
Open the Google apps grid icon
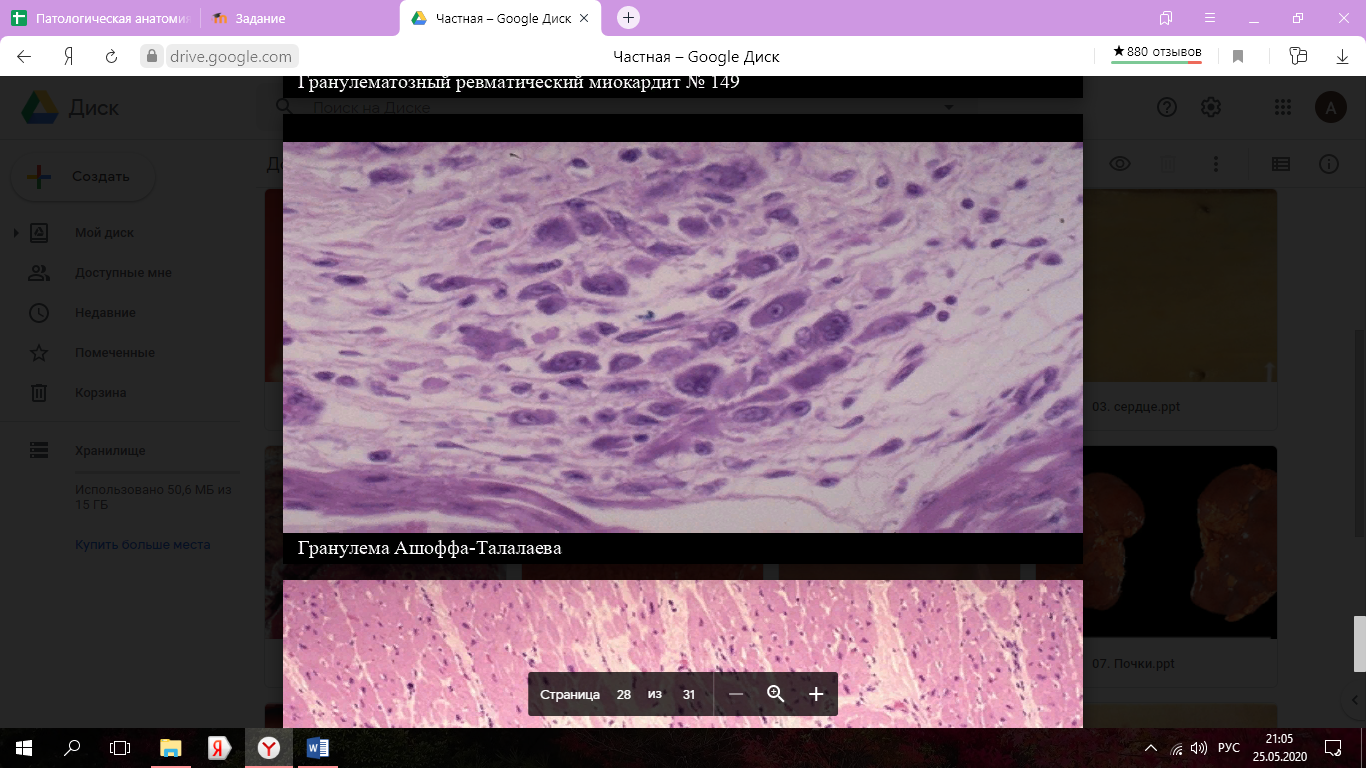pos(1283,108)
